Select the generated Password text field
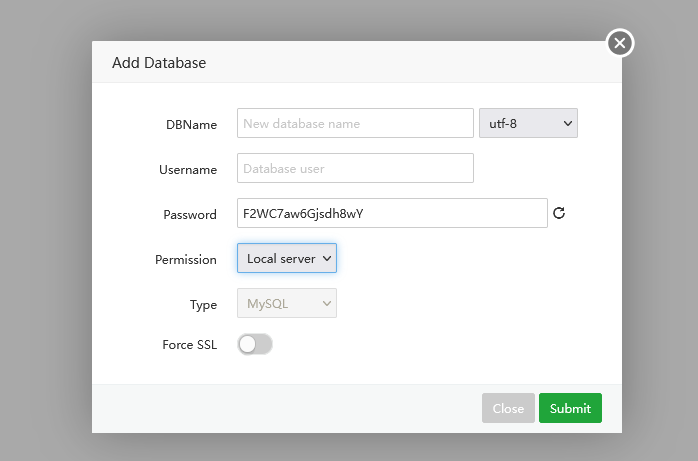Screen dimensions: 698x461 pos(392,213)
